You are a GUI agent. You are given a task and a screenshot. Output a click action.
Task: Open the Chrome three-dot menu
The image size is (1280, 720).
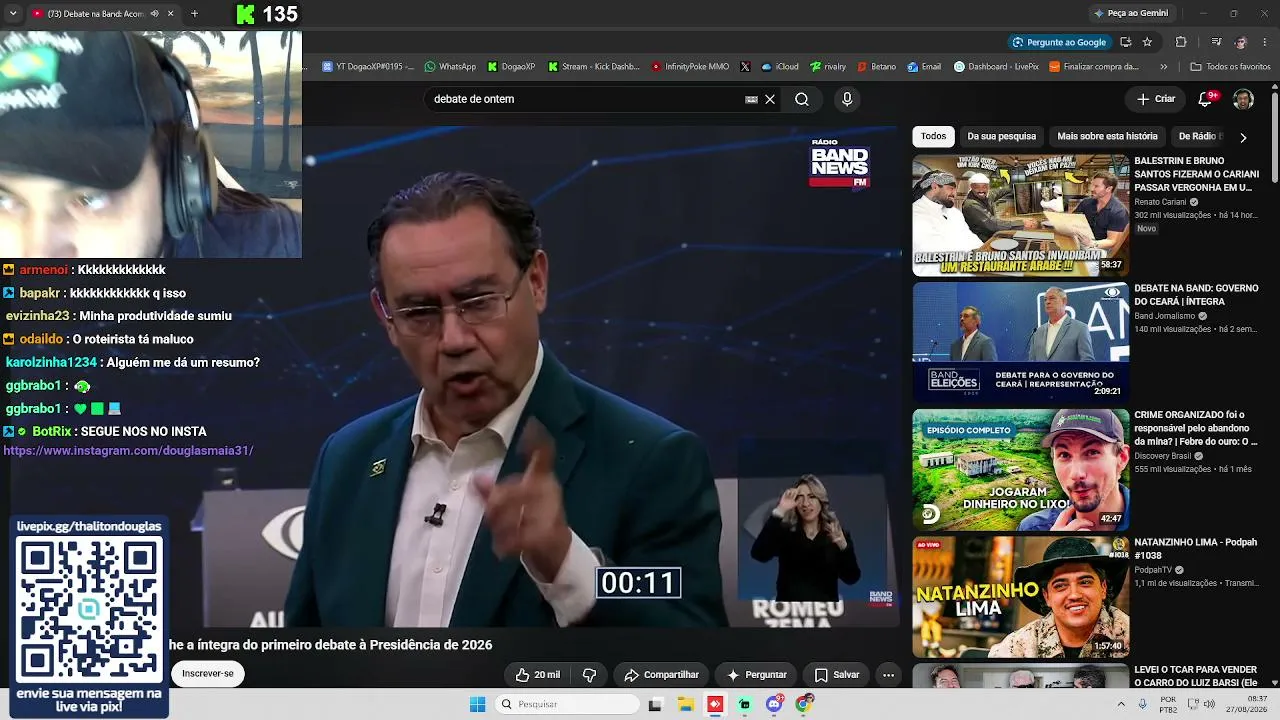coord(1266,42)
